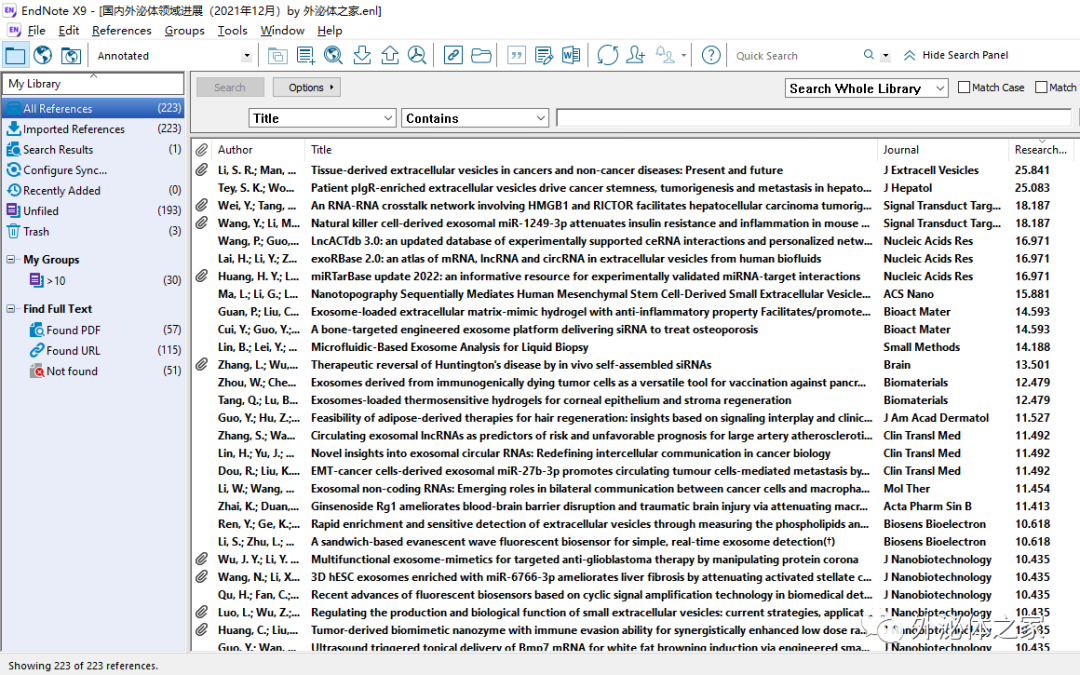
Task: Sort by the Research Notes column header
Action: click(x=1040, y=149)
